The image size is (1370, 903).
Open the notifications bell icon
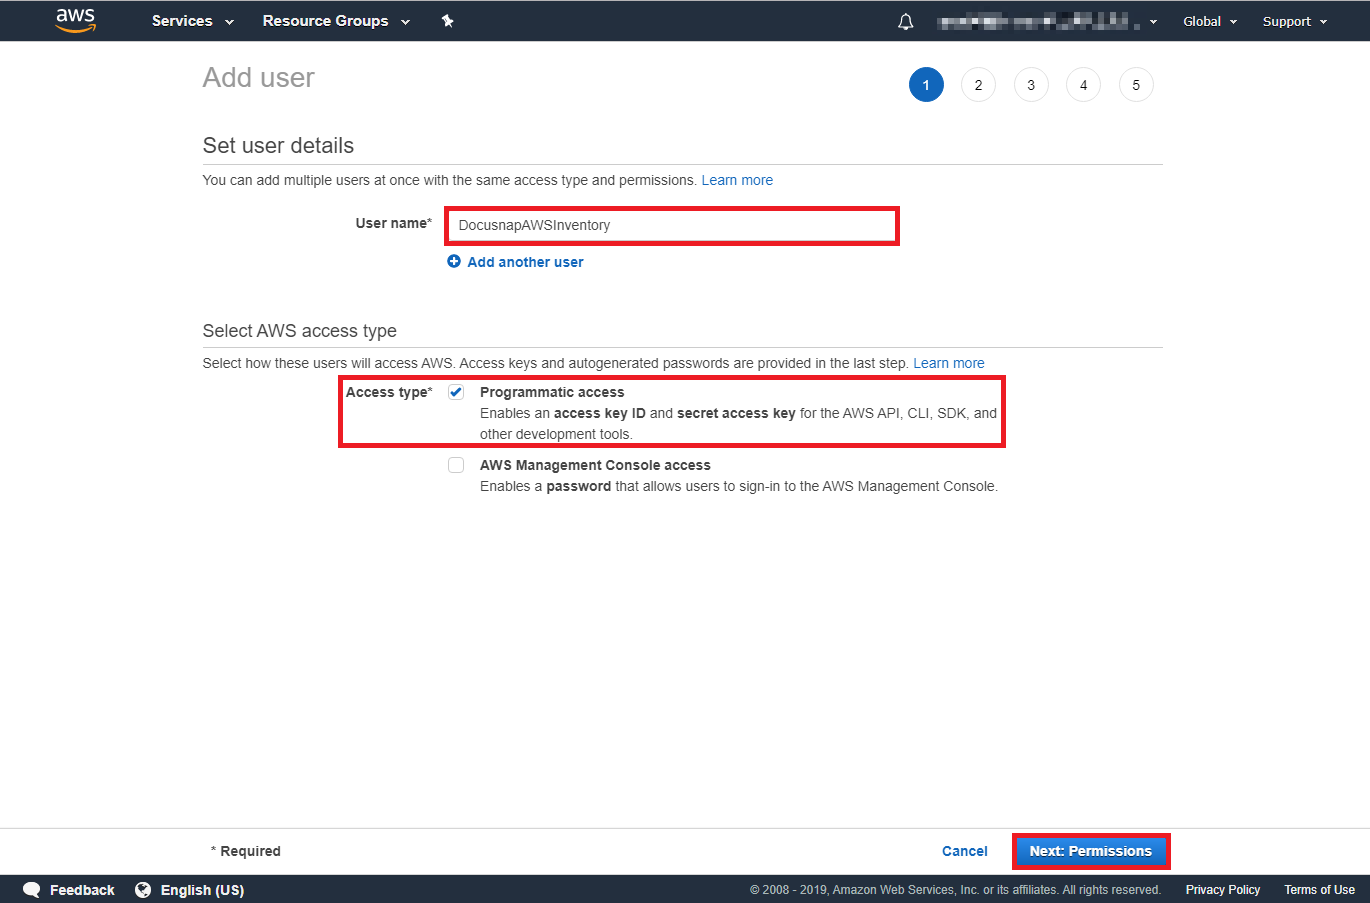pyautogui.click(x=906, y=21)
